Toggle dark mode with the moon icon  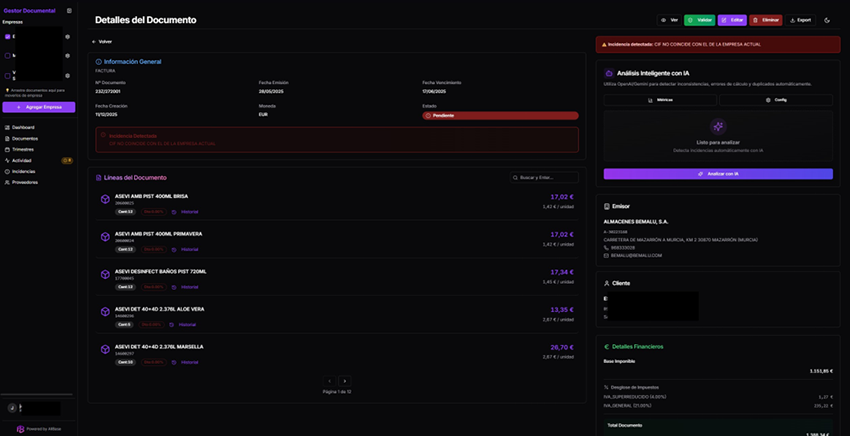click(827, 20)
